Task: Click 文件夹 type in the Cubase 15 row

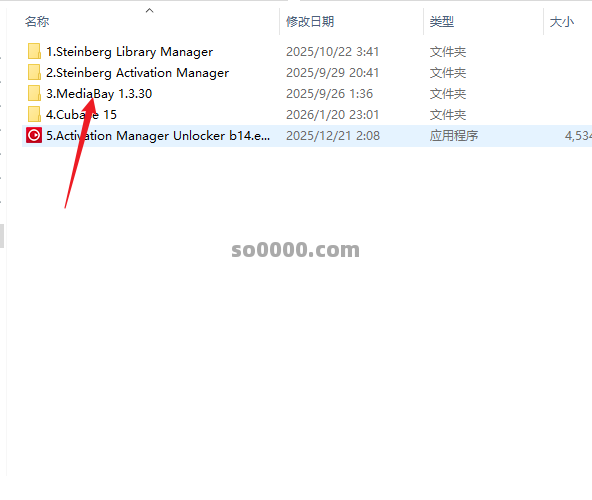Action: pyautogui.click(x=448, y=115)
